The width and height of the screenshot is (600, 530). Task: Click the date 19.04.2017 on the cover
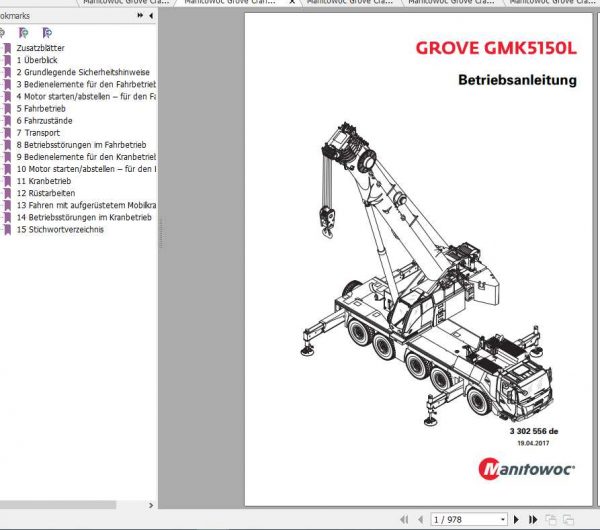533,443
